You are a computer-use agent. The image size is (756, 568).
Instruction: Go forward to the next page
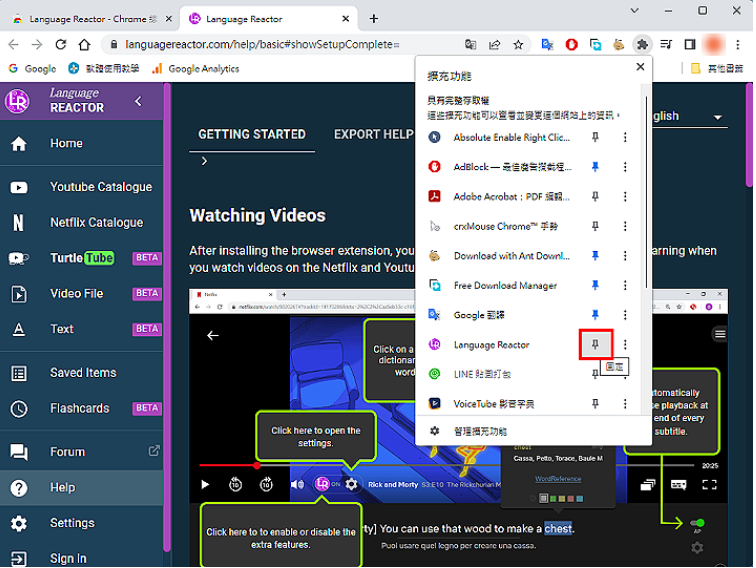(x=37, y=44)
